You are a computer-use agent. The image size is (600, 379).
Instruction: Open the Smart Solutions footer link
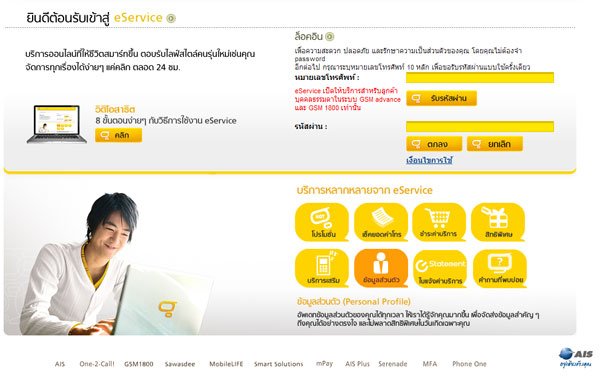tap(279, 364)
